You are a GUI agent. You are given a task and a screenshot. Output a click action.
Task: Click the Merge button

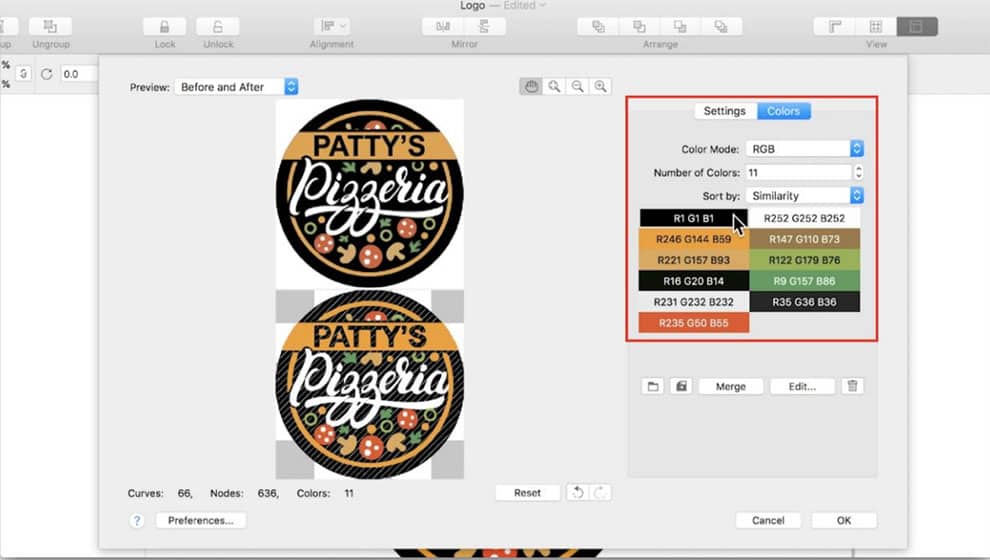(x=730, y=386)
